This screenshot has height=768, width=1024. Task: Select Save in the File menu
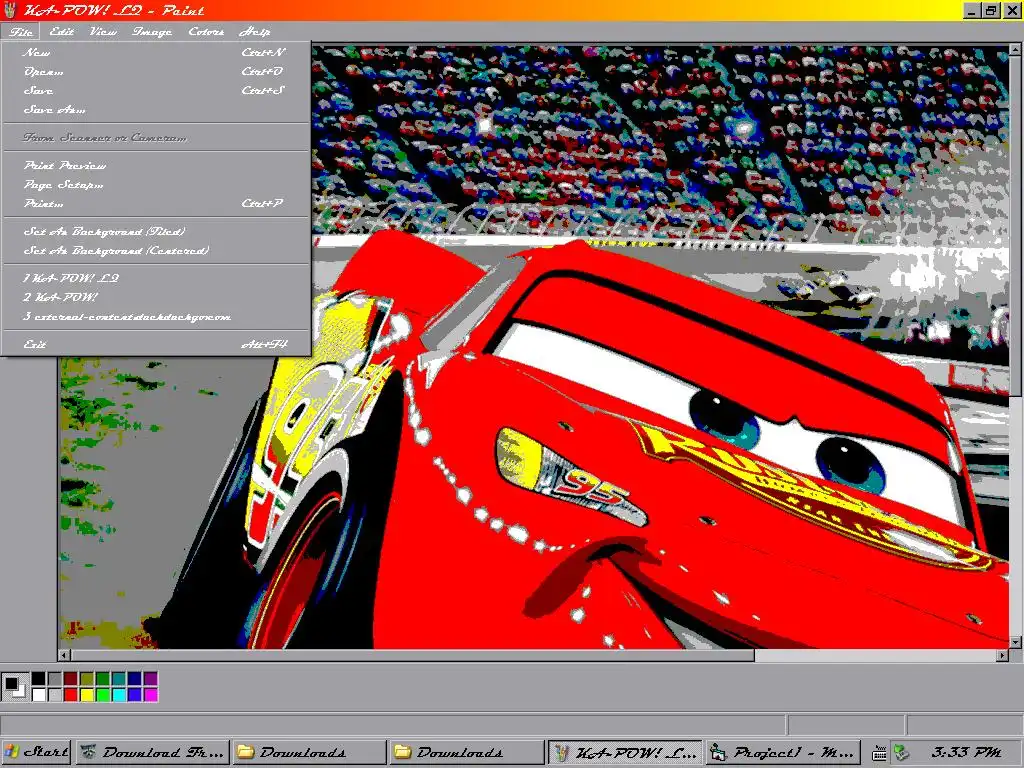tap(156, 90)
